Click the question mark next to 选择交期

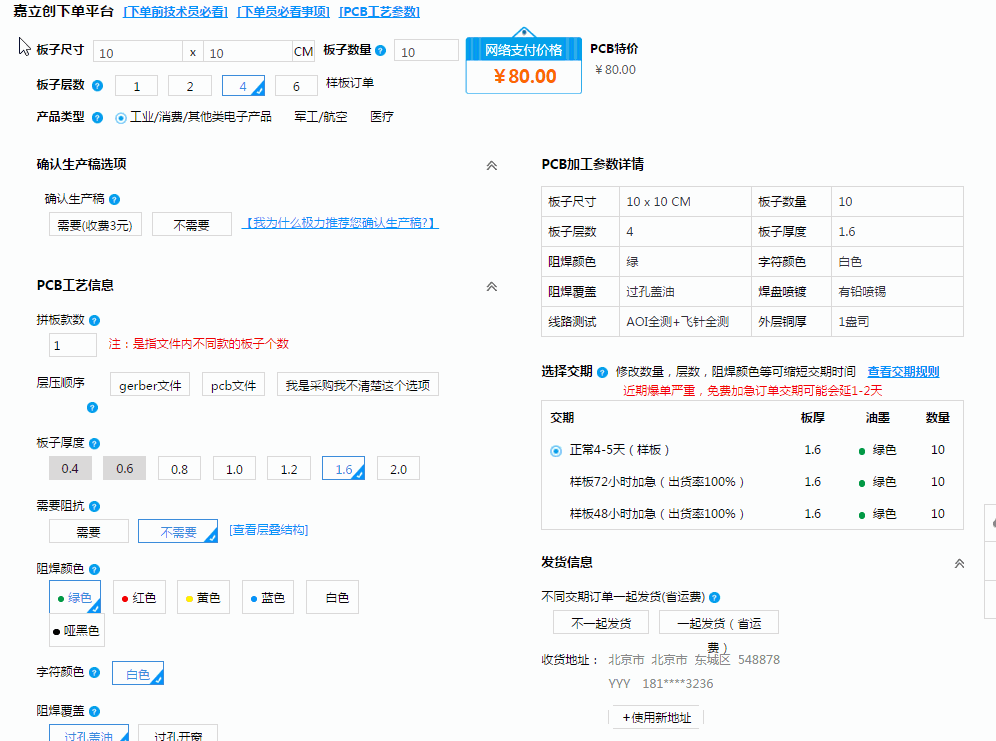tap(604, 371)
